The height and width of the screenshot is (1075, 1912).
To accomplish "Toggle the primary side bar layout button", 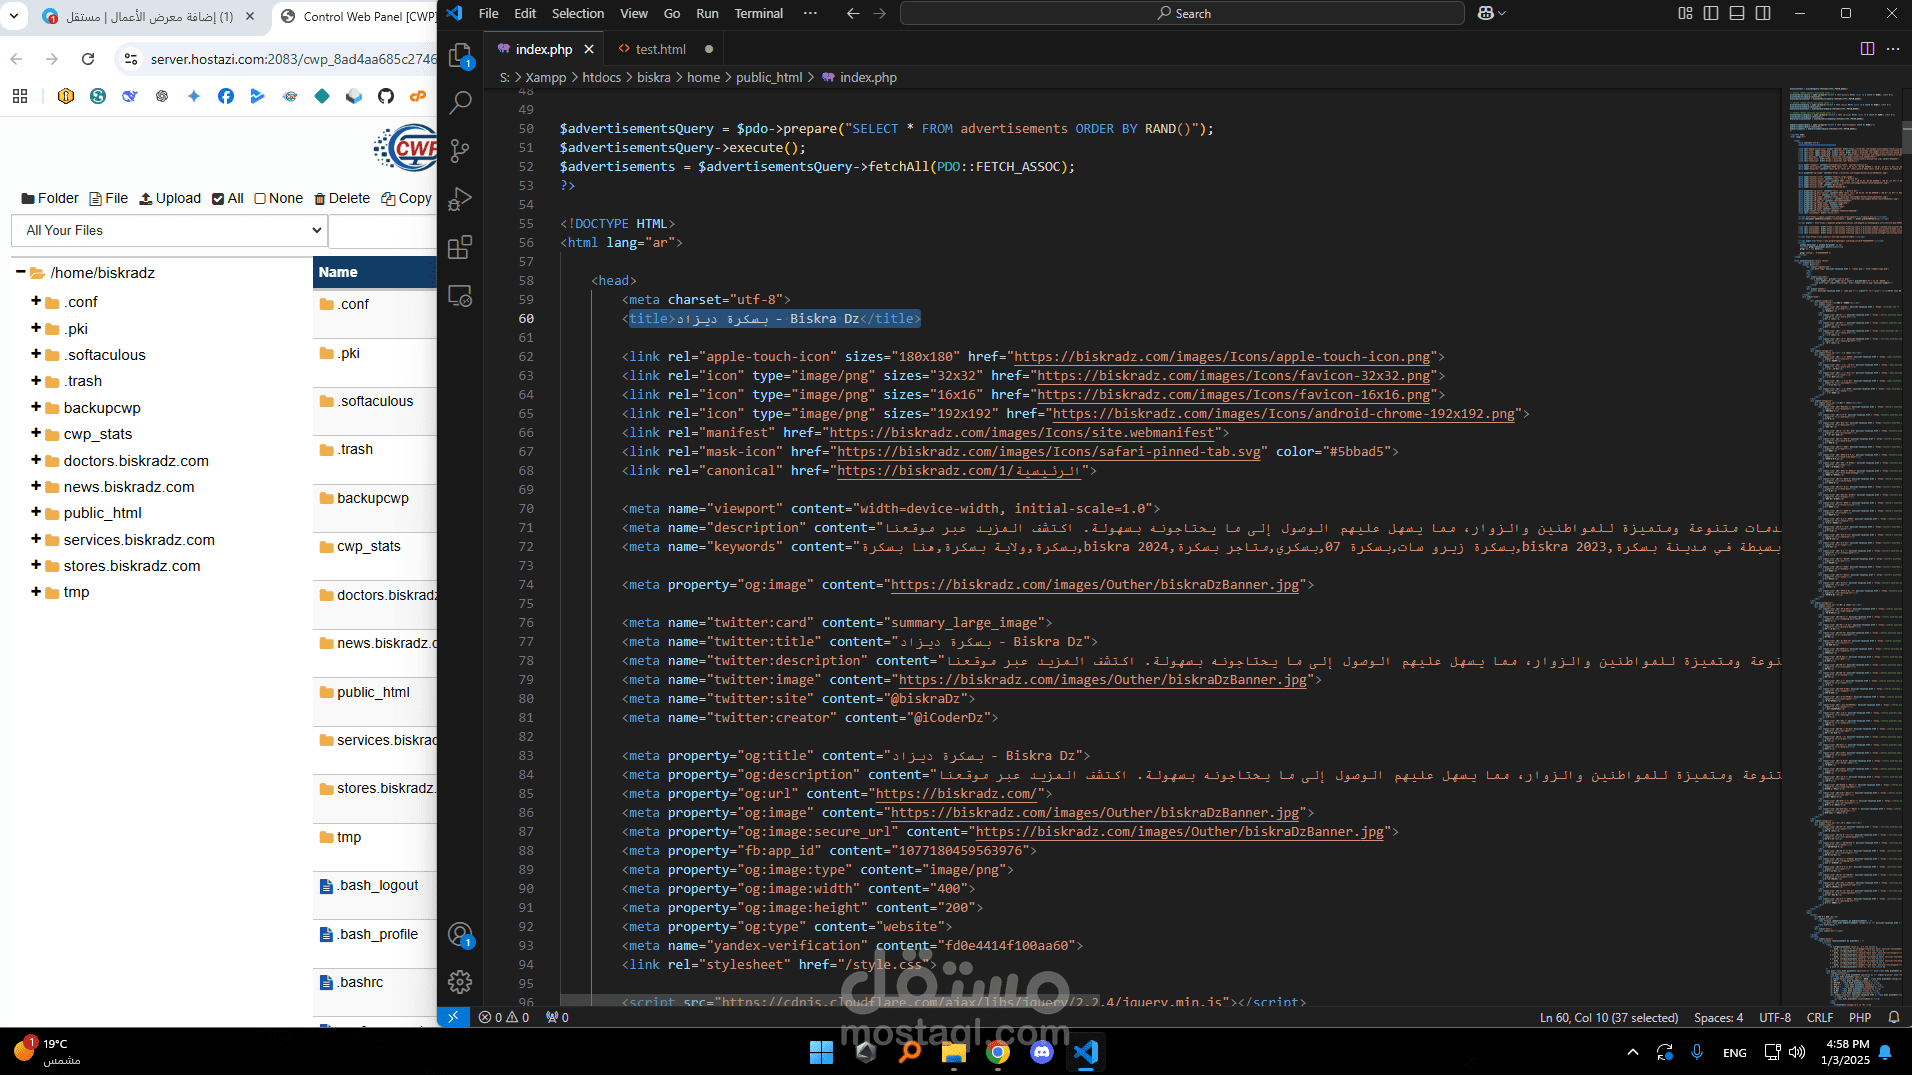I will click(x=1711, y=13).
